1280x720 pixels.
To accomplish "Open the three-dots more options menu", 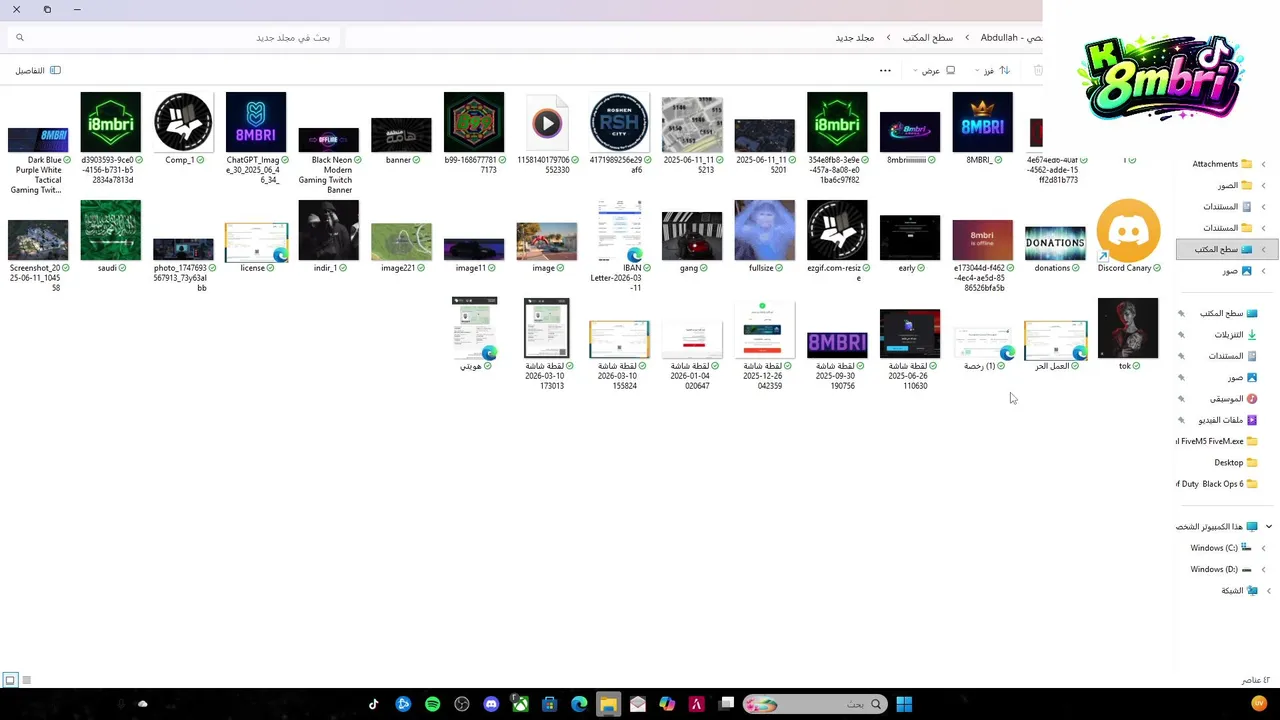I will (885, 70).
